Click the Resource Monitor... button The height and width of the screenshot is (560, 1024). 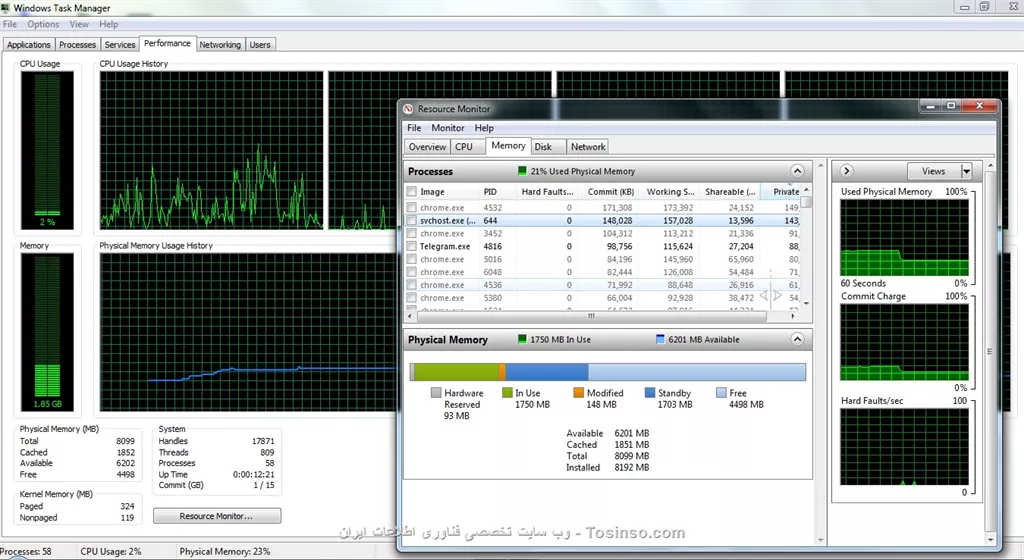(217, 516)
